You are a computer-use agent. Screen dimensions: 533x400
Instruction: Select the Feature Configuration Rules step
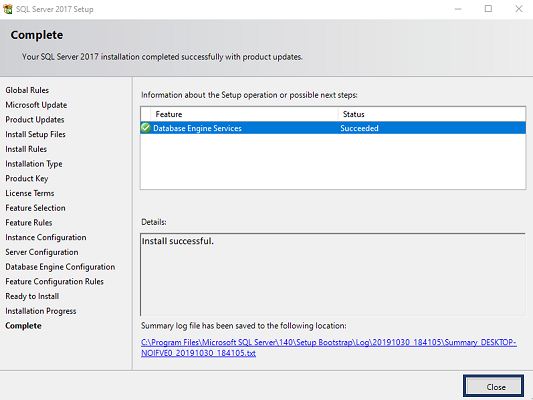click(x=54, y=281)
